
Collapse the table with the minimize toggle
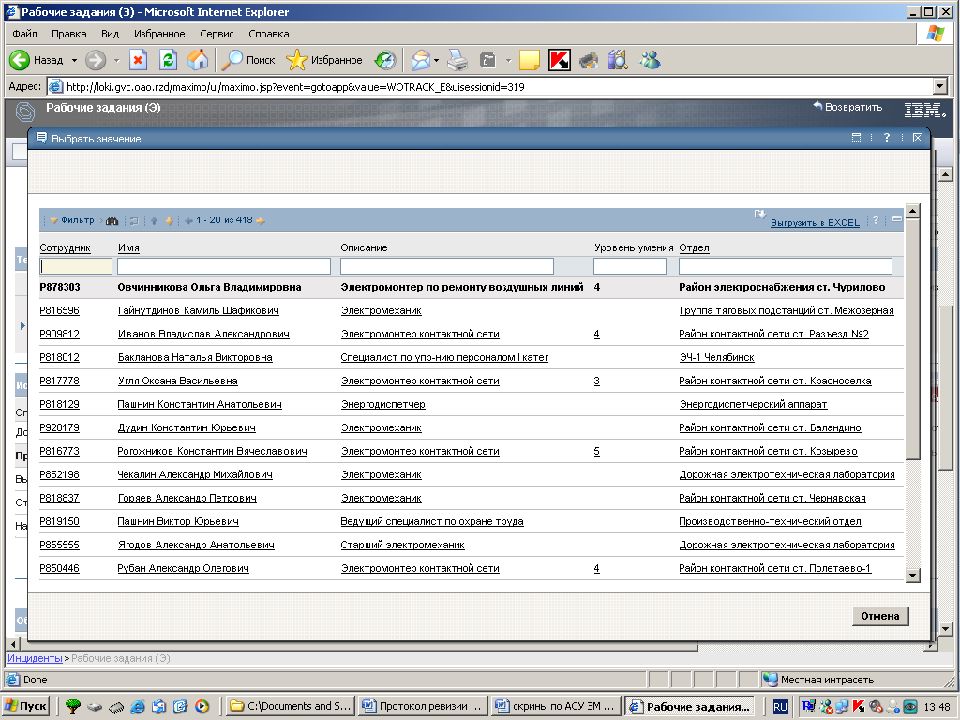tap(897, 219)
